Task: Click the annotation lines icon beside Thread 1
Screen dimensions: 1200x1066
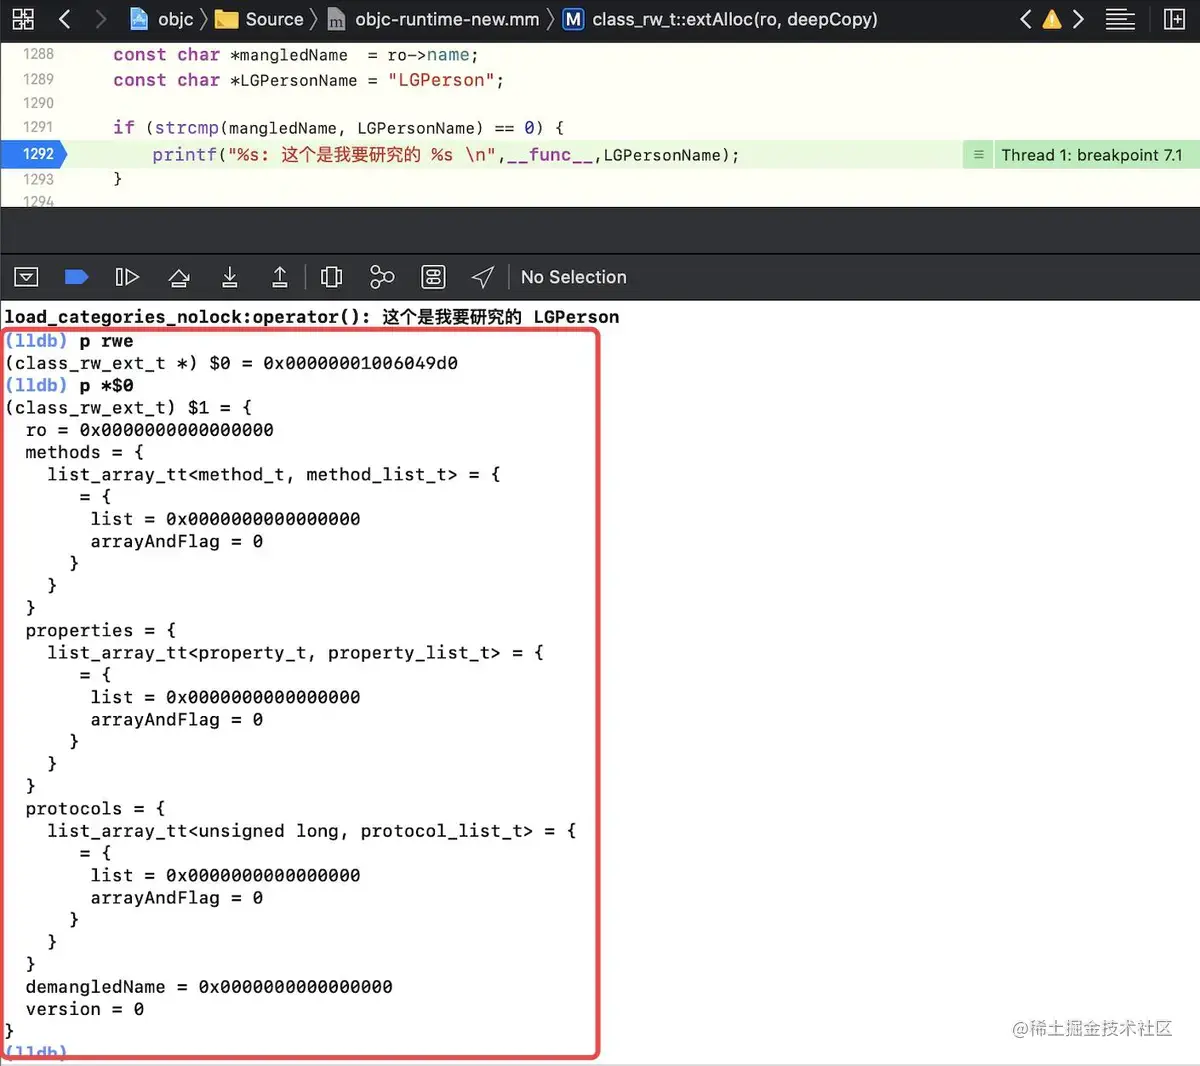Action: coord(978,155)
